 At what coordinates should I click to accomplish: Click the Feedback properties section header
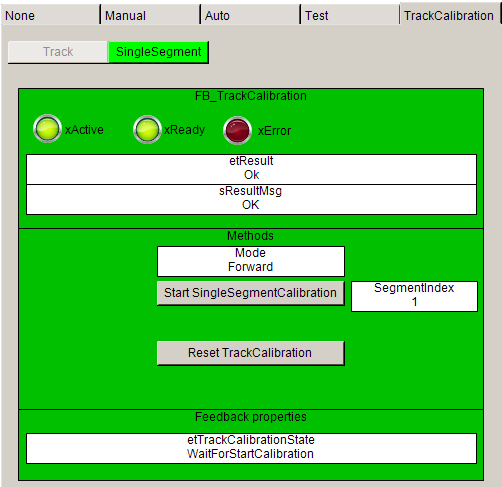tap(251, 417)
